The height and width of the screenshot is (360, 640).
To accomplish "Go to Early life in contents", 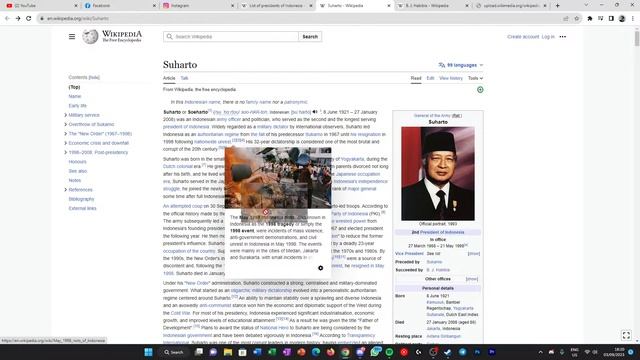I will [78, 106].
